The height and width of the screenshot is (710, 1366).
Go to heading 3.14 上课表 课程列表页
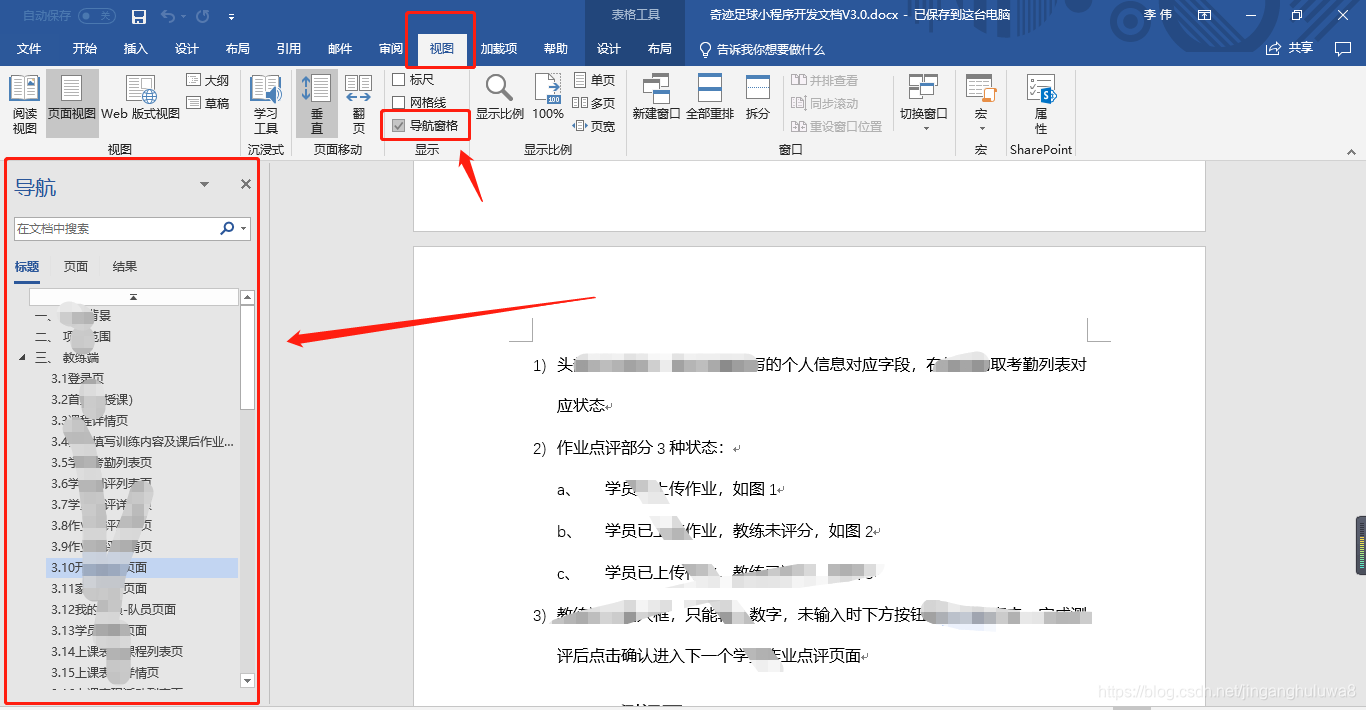point(117,652)
